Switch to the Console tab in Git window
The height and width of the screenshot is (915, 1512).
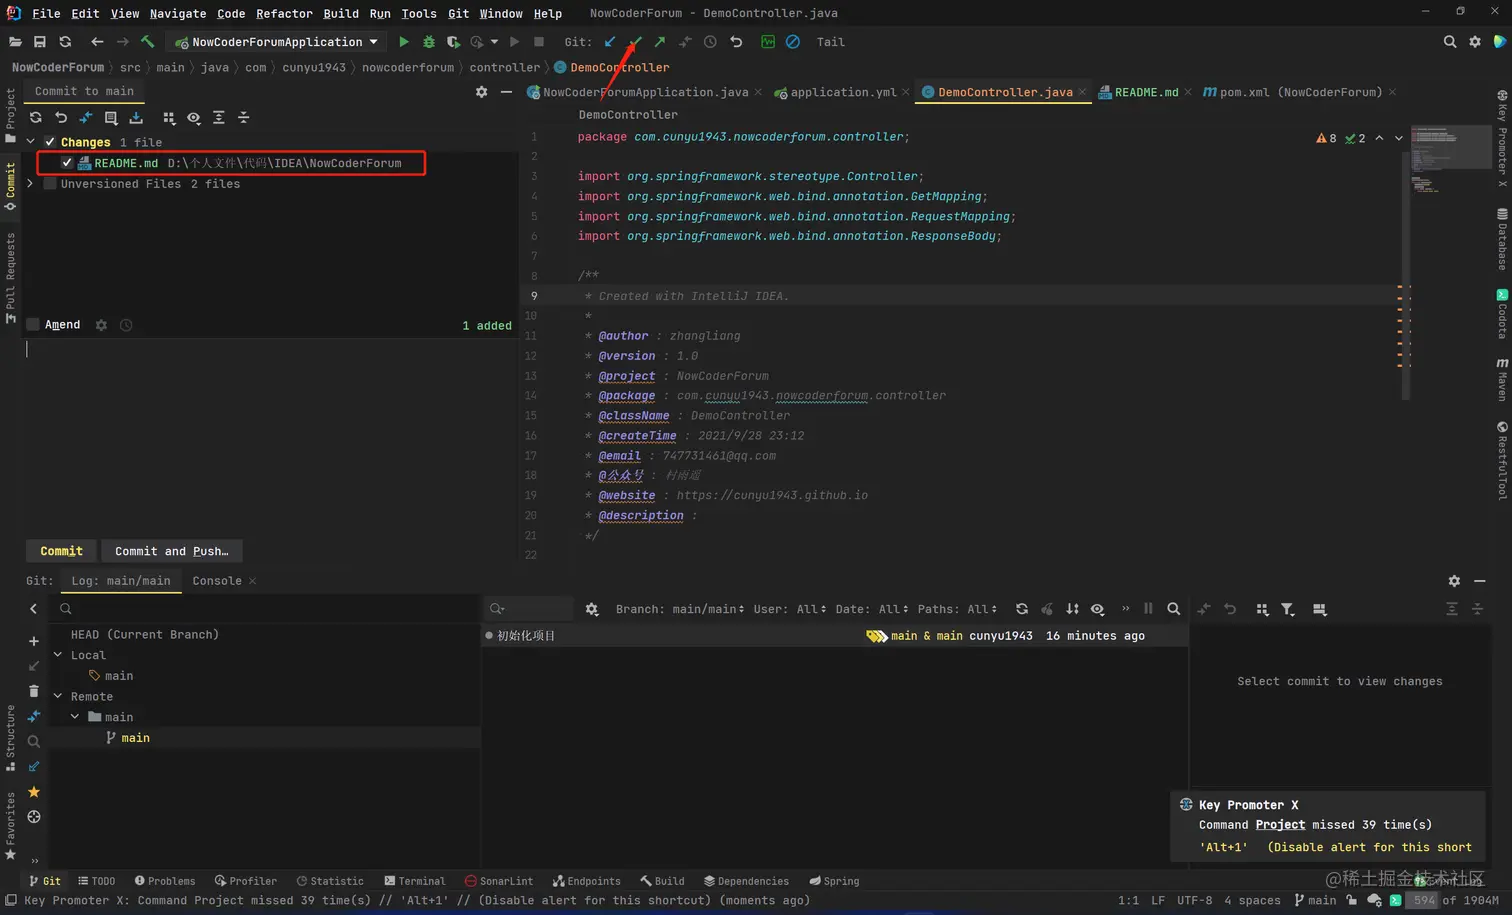point(217,581)
